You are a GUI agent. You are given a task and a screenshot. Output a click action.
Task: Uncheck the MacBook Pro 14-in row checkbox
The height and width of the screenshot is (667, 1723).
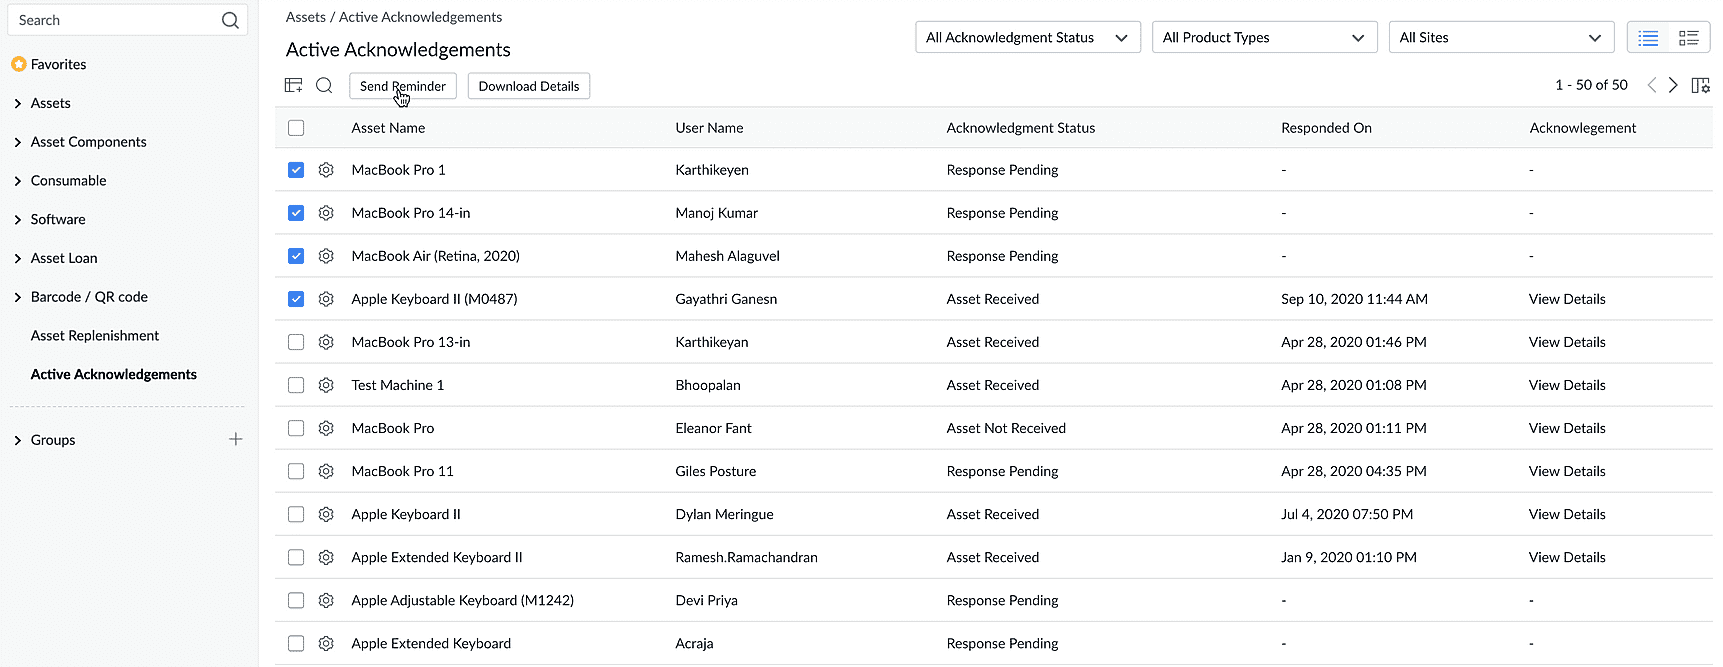296,213
